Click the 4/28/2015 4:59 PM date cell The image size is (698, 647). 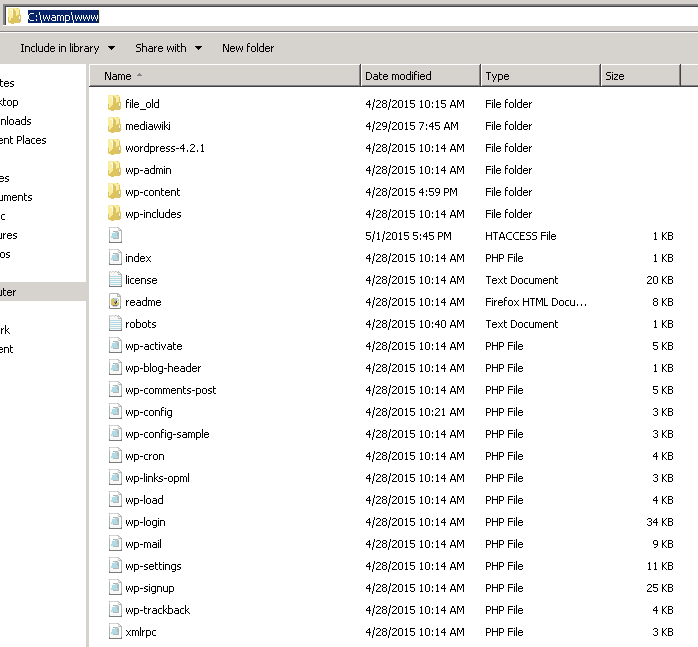(411, 192)
